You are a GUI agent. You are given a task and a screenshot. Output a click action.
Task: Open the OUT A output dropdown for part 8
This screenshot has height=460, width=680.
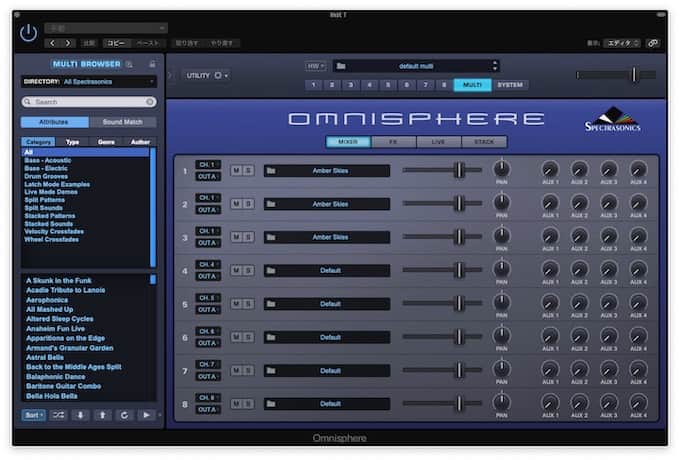208,410
